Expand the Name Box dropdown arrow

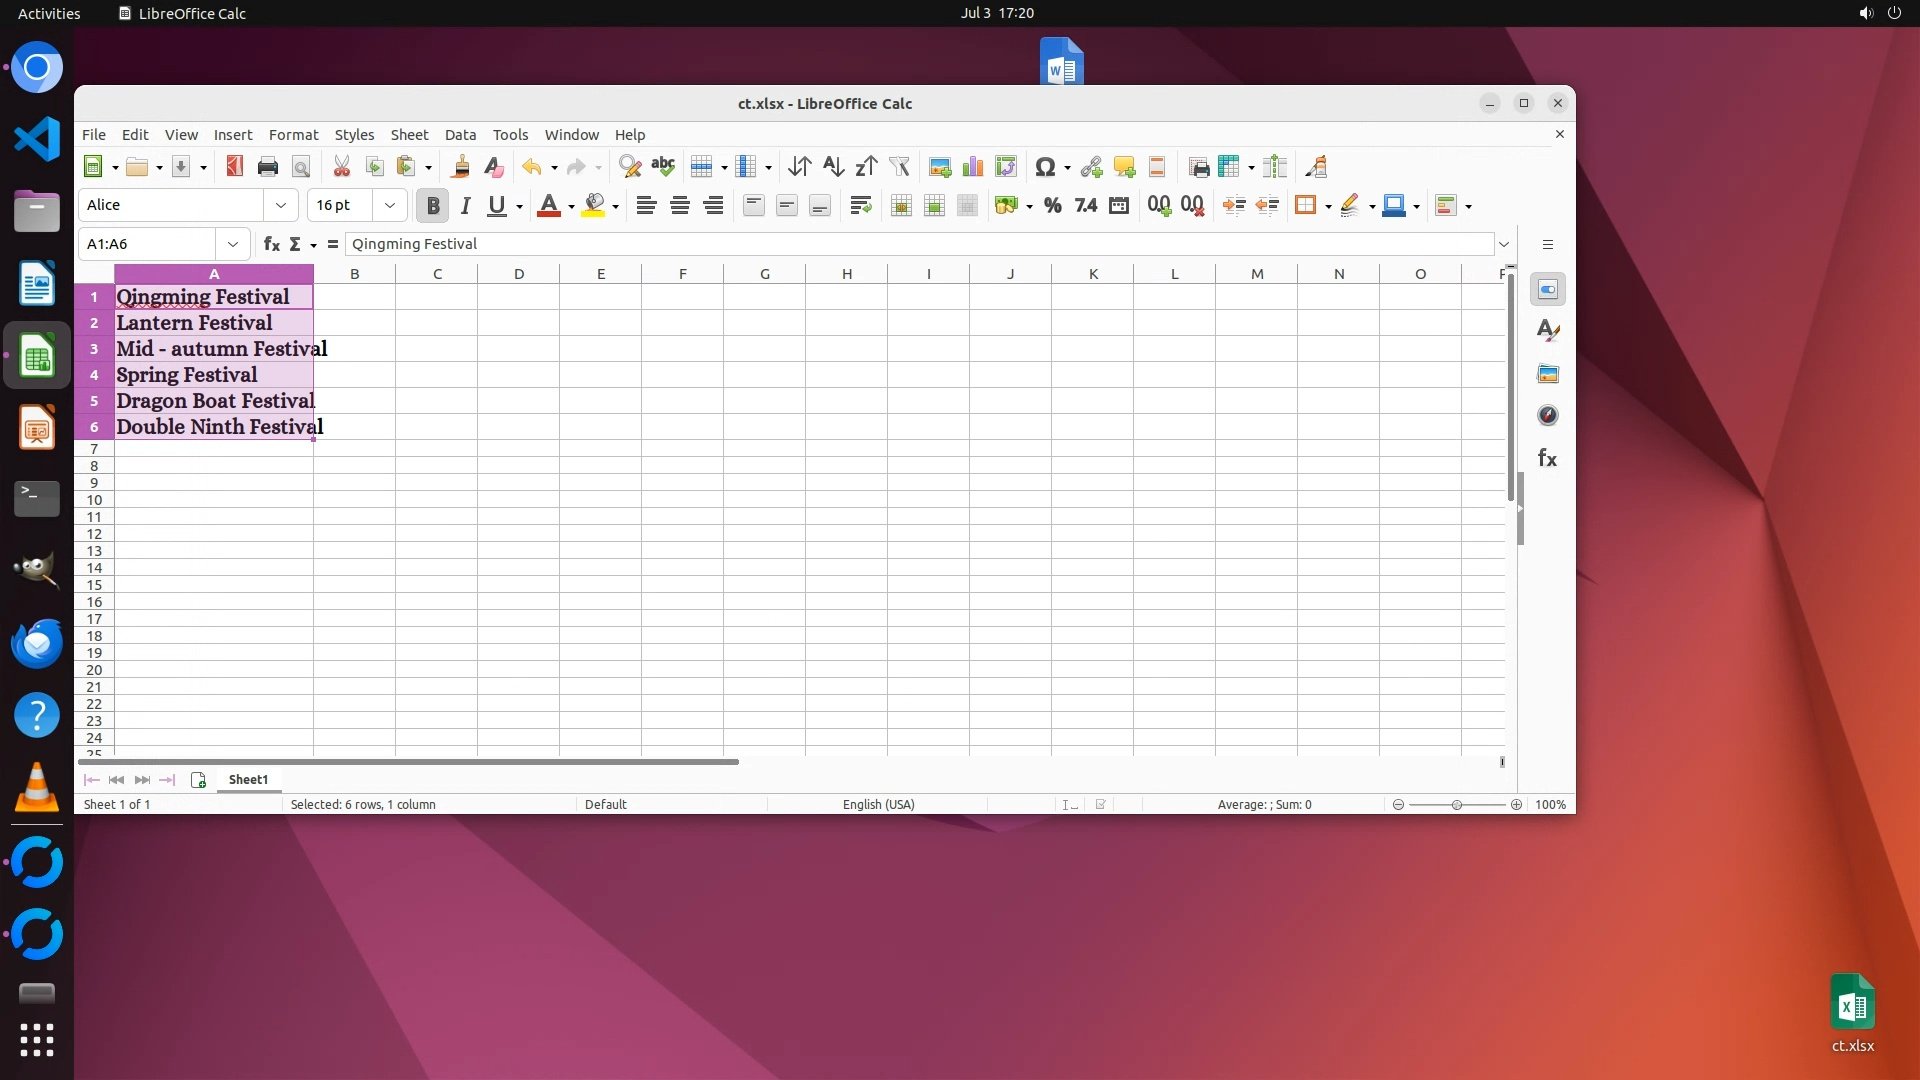[233, 244]
